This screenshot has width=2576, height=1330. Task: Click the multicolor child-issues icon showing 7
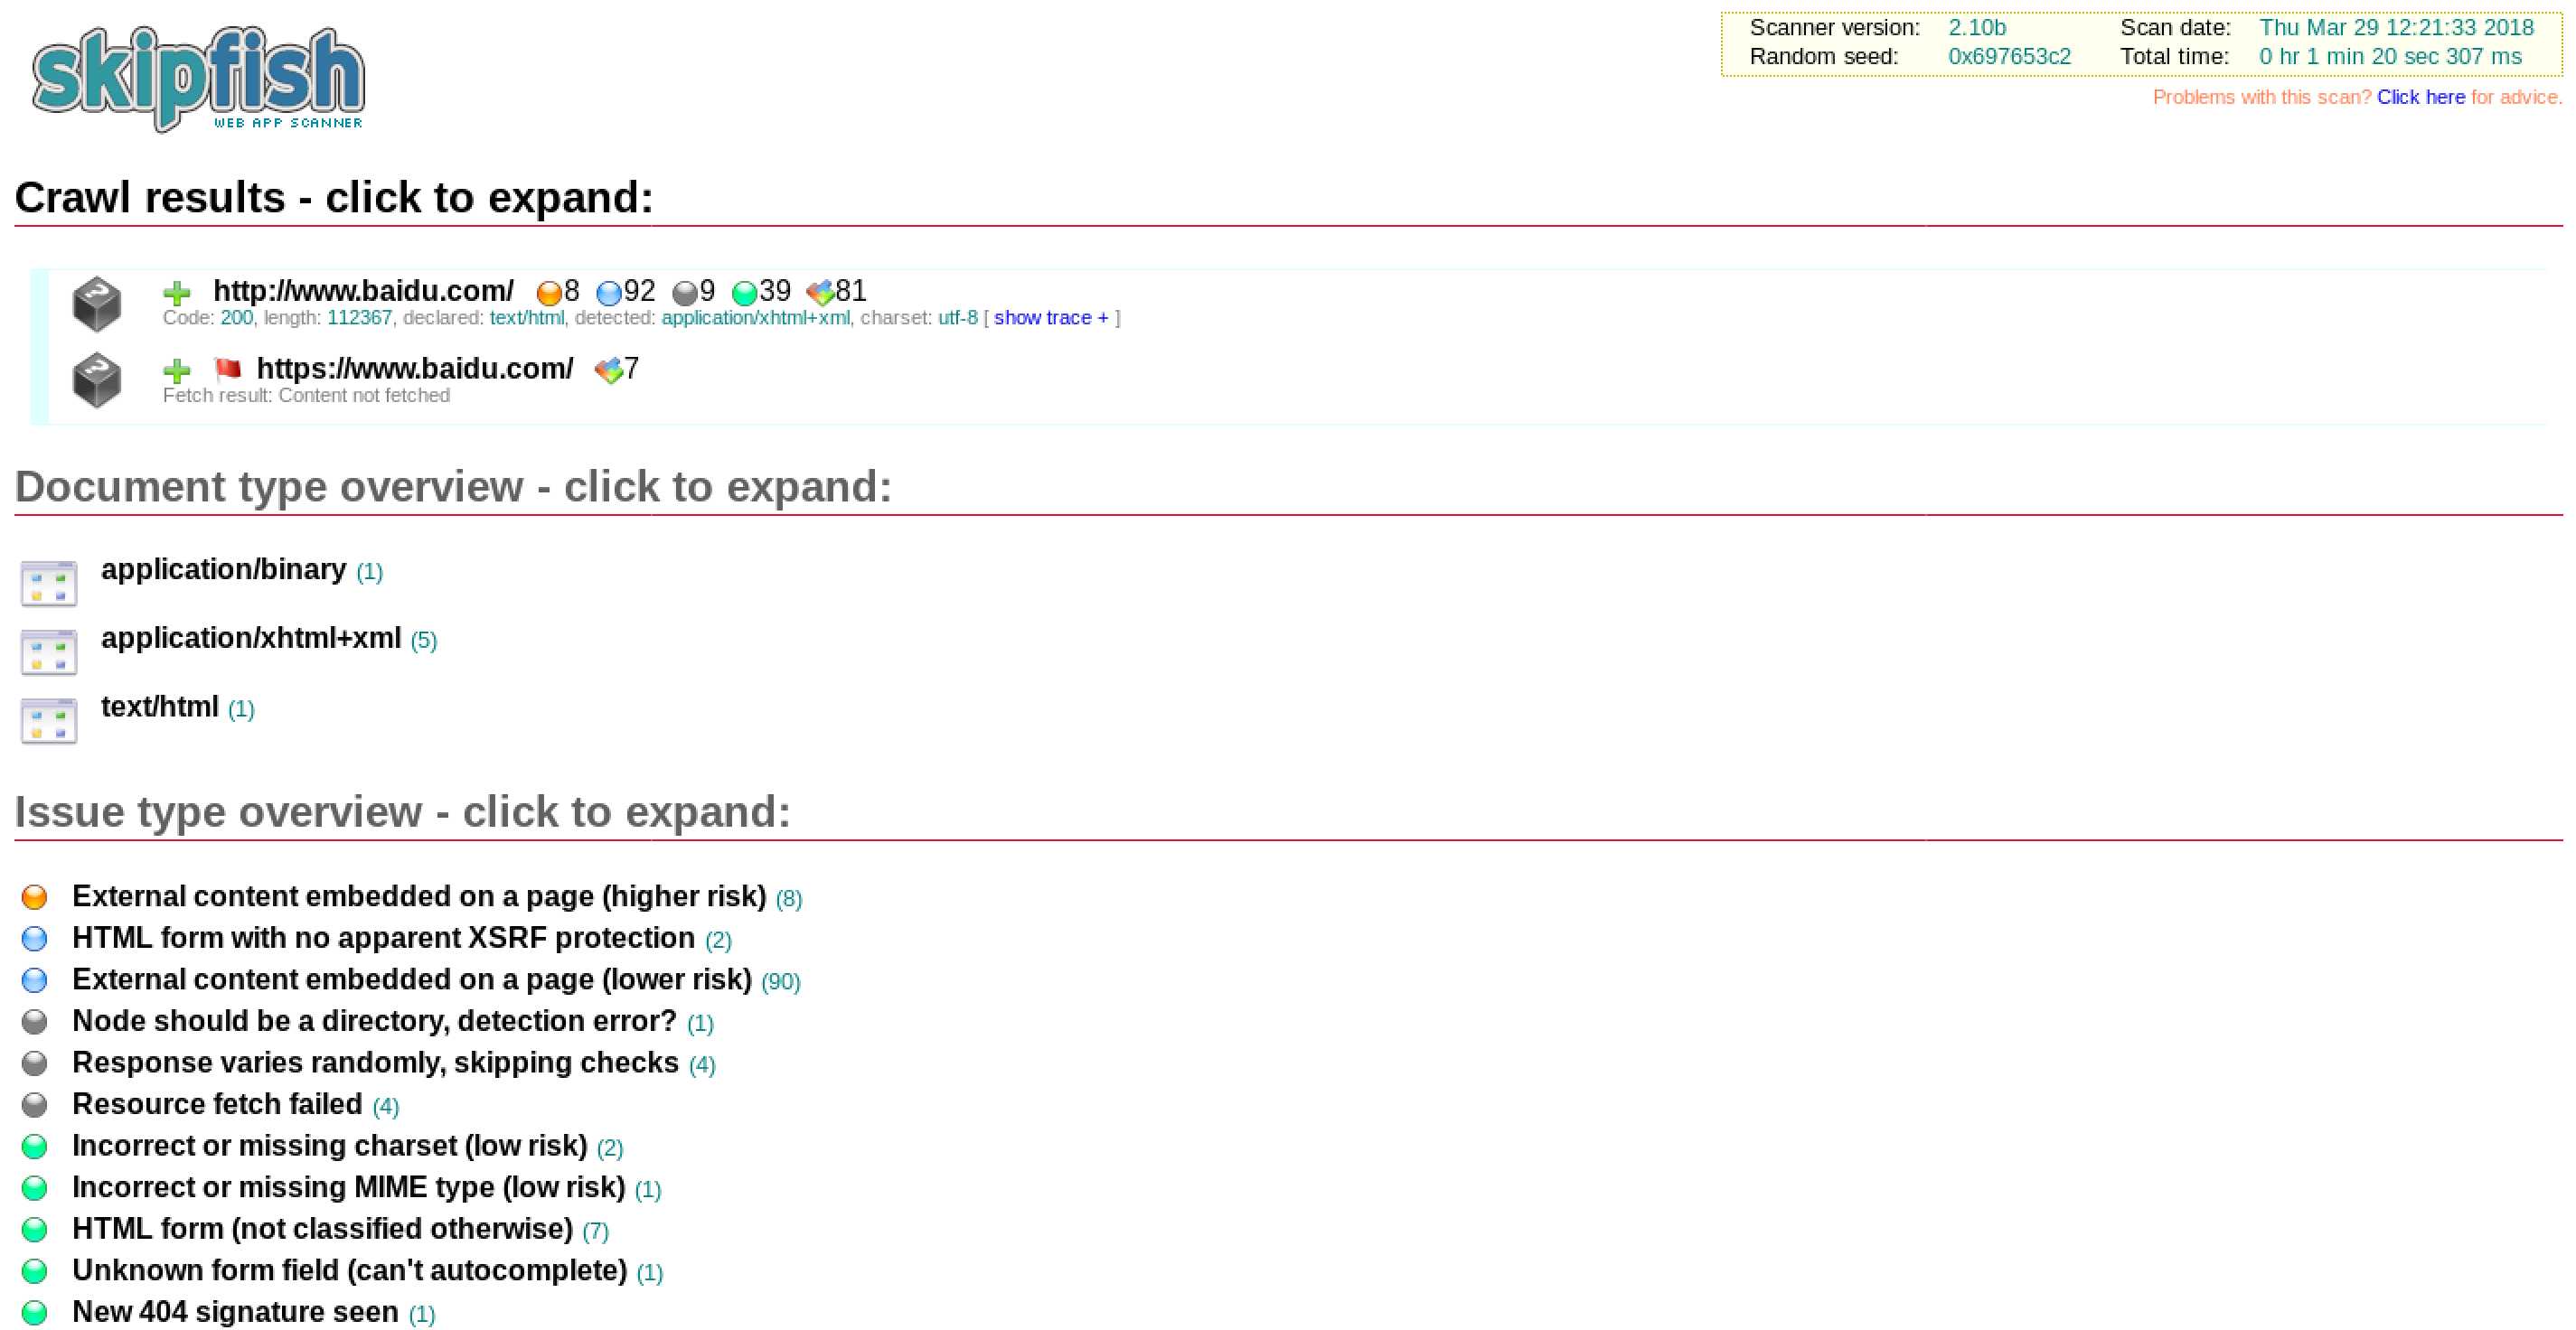608,370
